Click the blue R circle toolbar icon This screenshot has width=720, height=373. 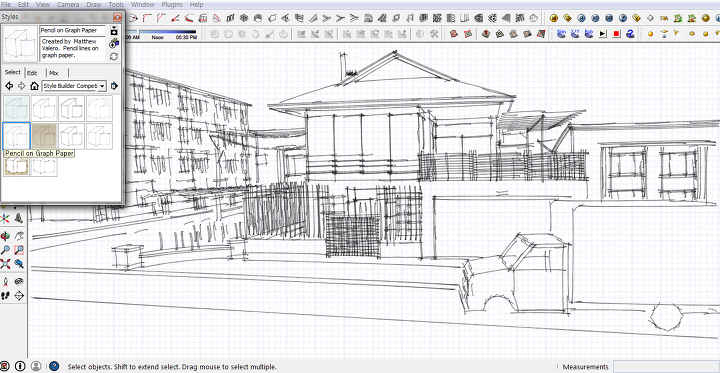[x=581, y=18]
